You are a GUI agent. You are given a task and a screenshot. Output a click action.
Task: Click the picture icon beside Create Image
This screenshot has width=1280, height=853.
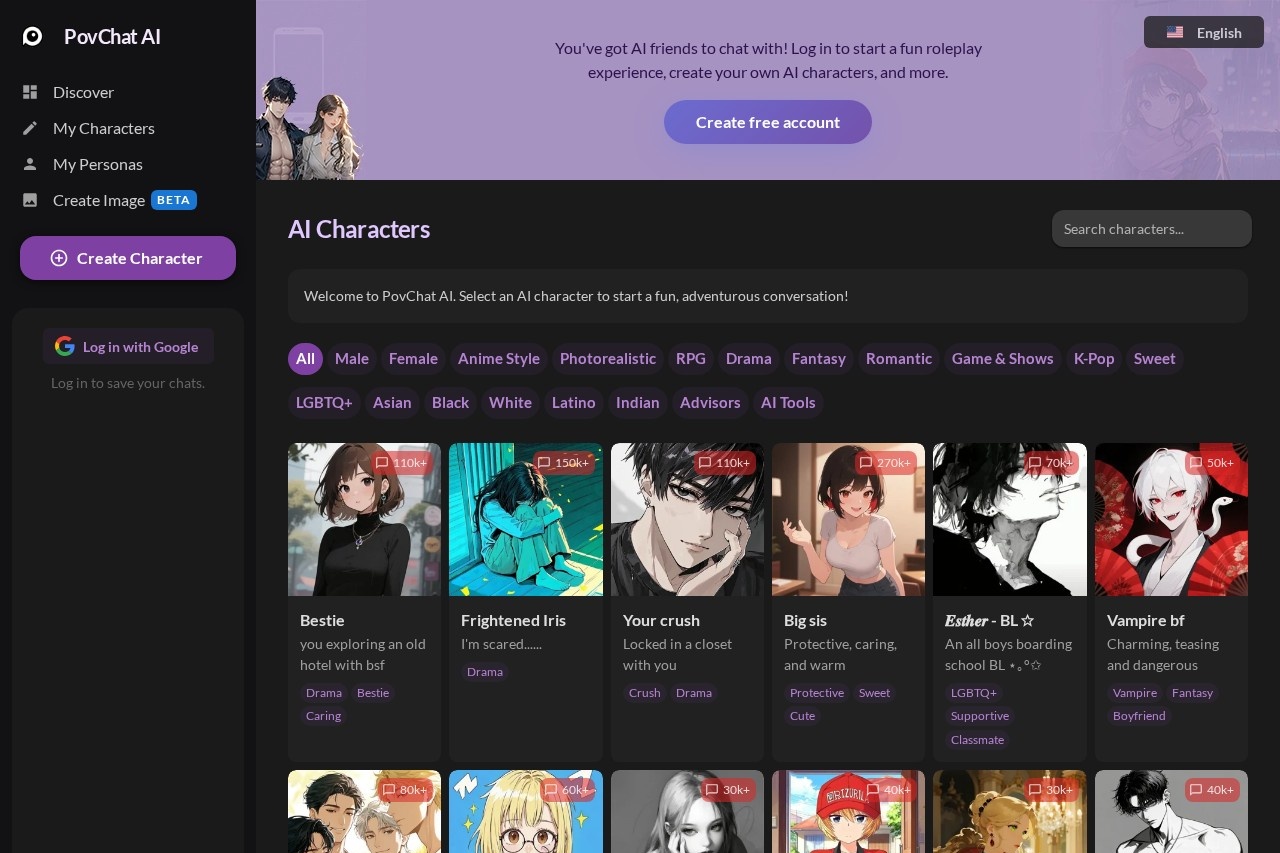tap(30, 200)
